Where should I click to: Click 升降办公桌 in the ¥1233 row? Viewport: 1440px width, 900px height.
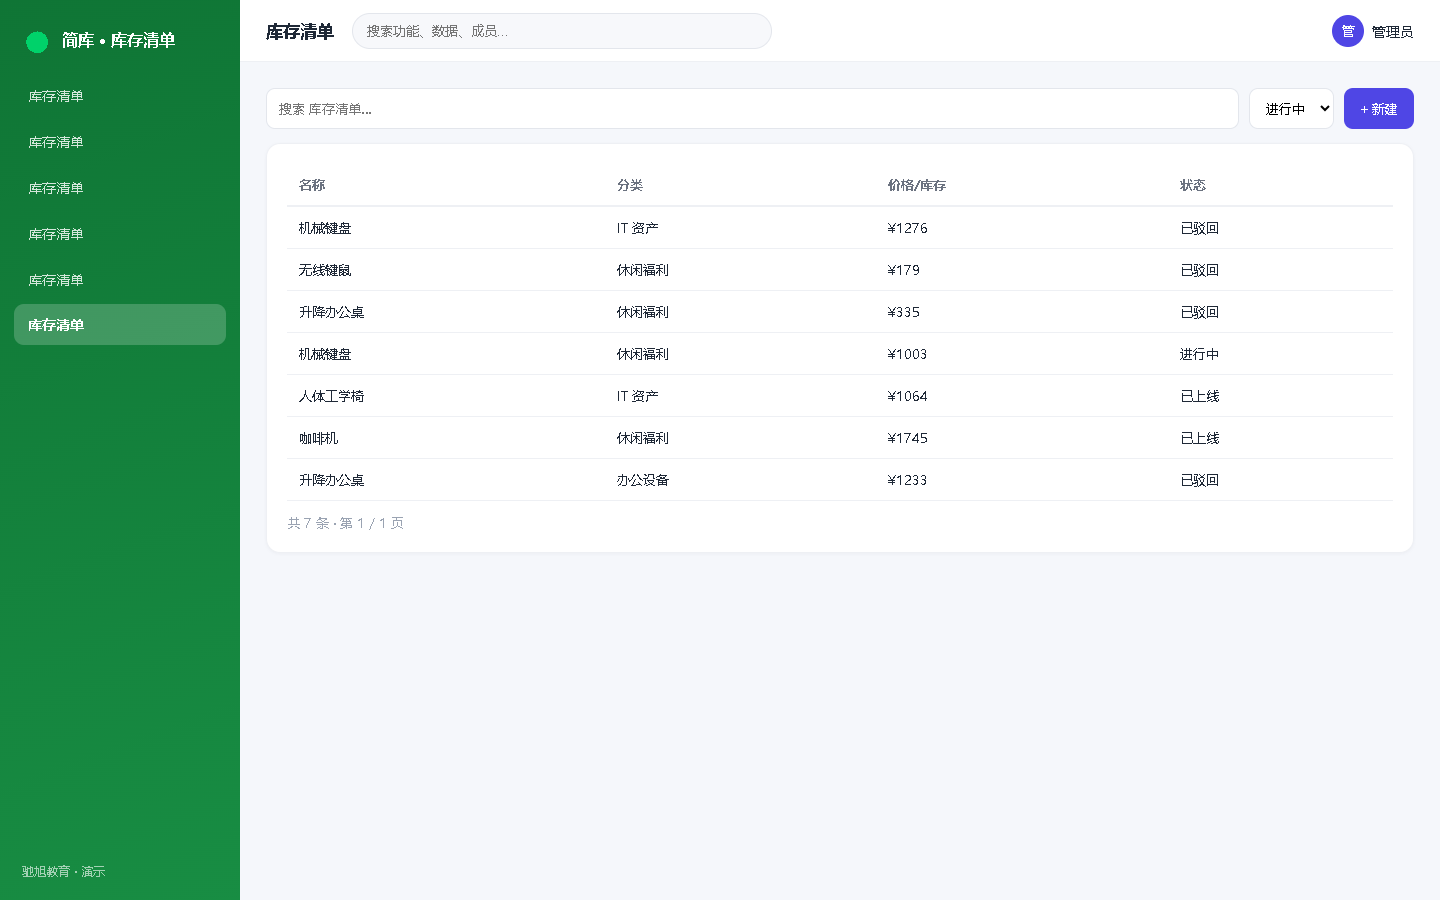332,480
